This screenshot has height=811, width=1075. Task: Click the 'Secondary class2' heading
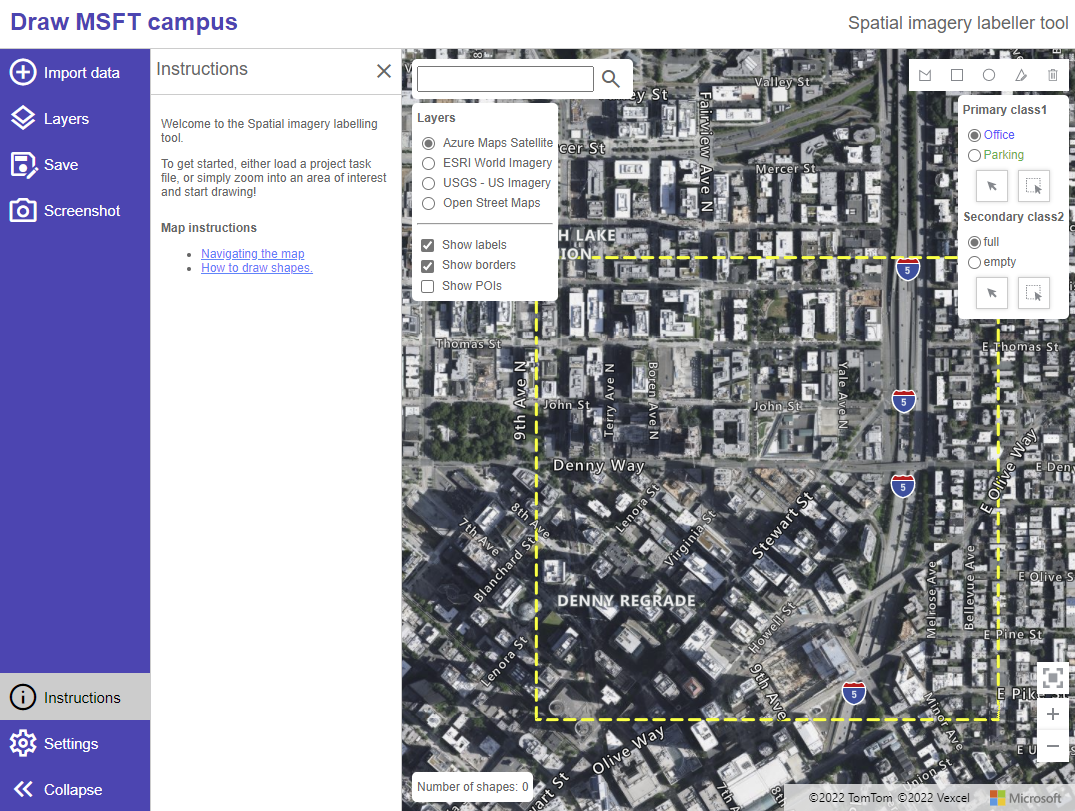1013,217
